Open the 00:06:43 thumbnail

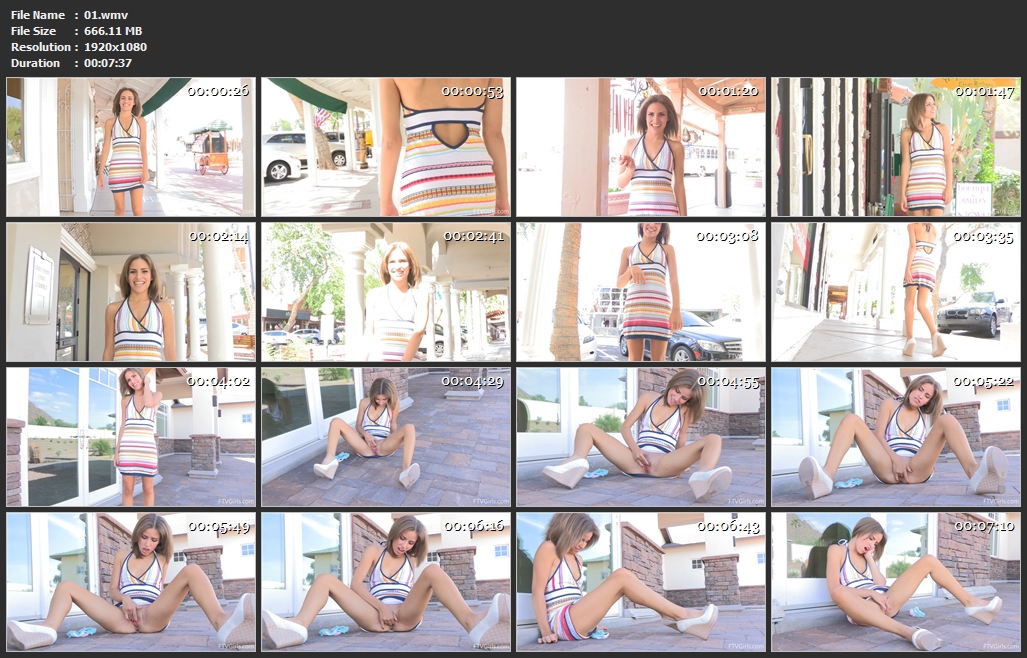641,582
